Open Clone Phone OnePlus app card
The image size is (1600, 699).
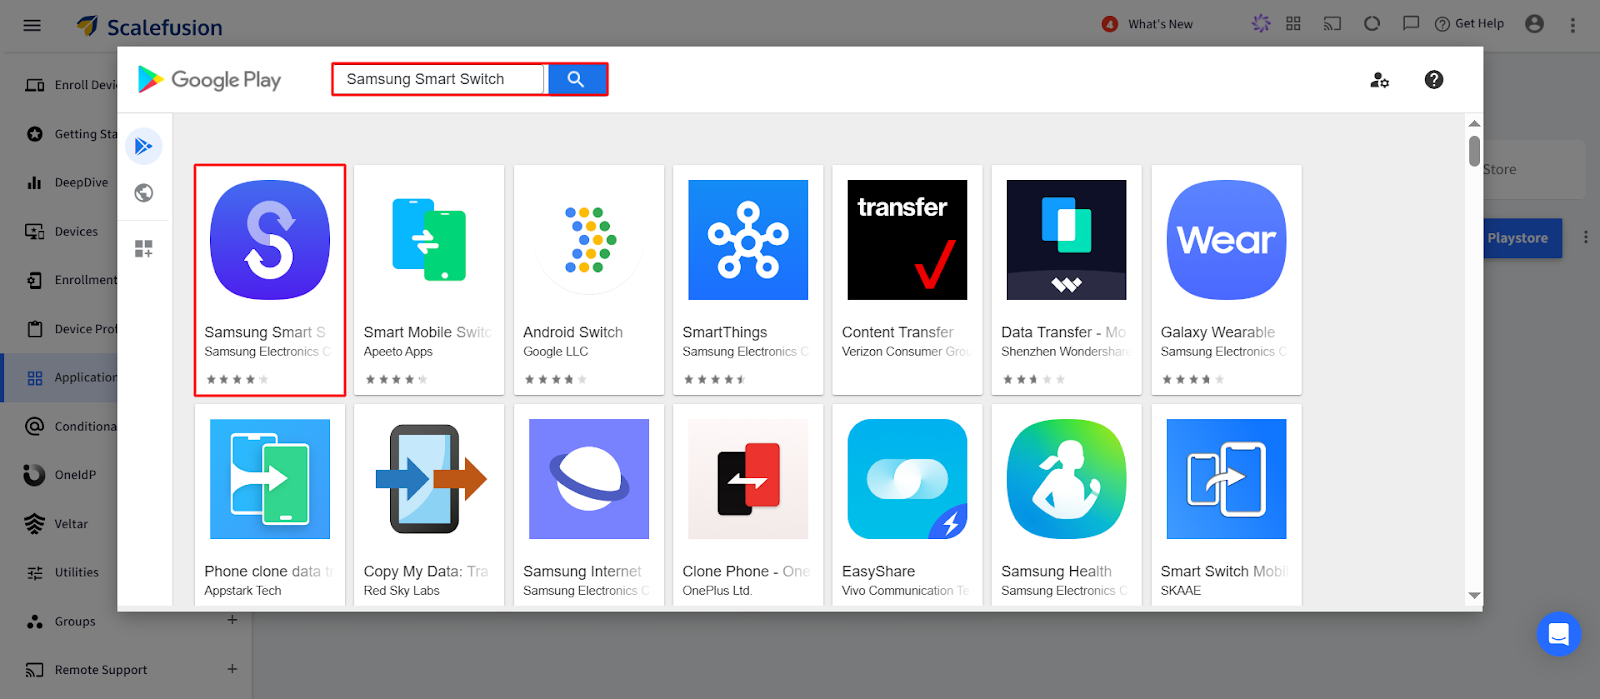point(748,505)
